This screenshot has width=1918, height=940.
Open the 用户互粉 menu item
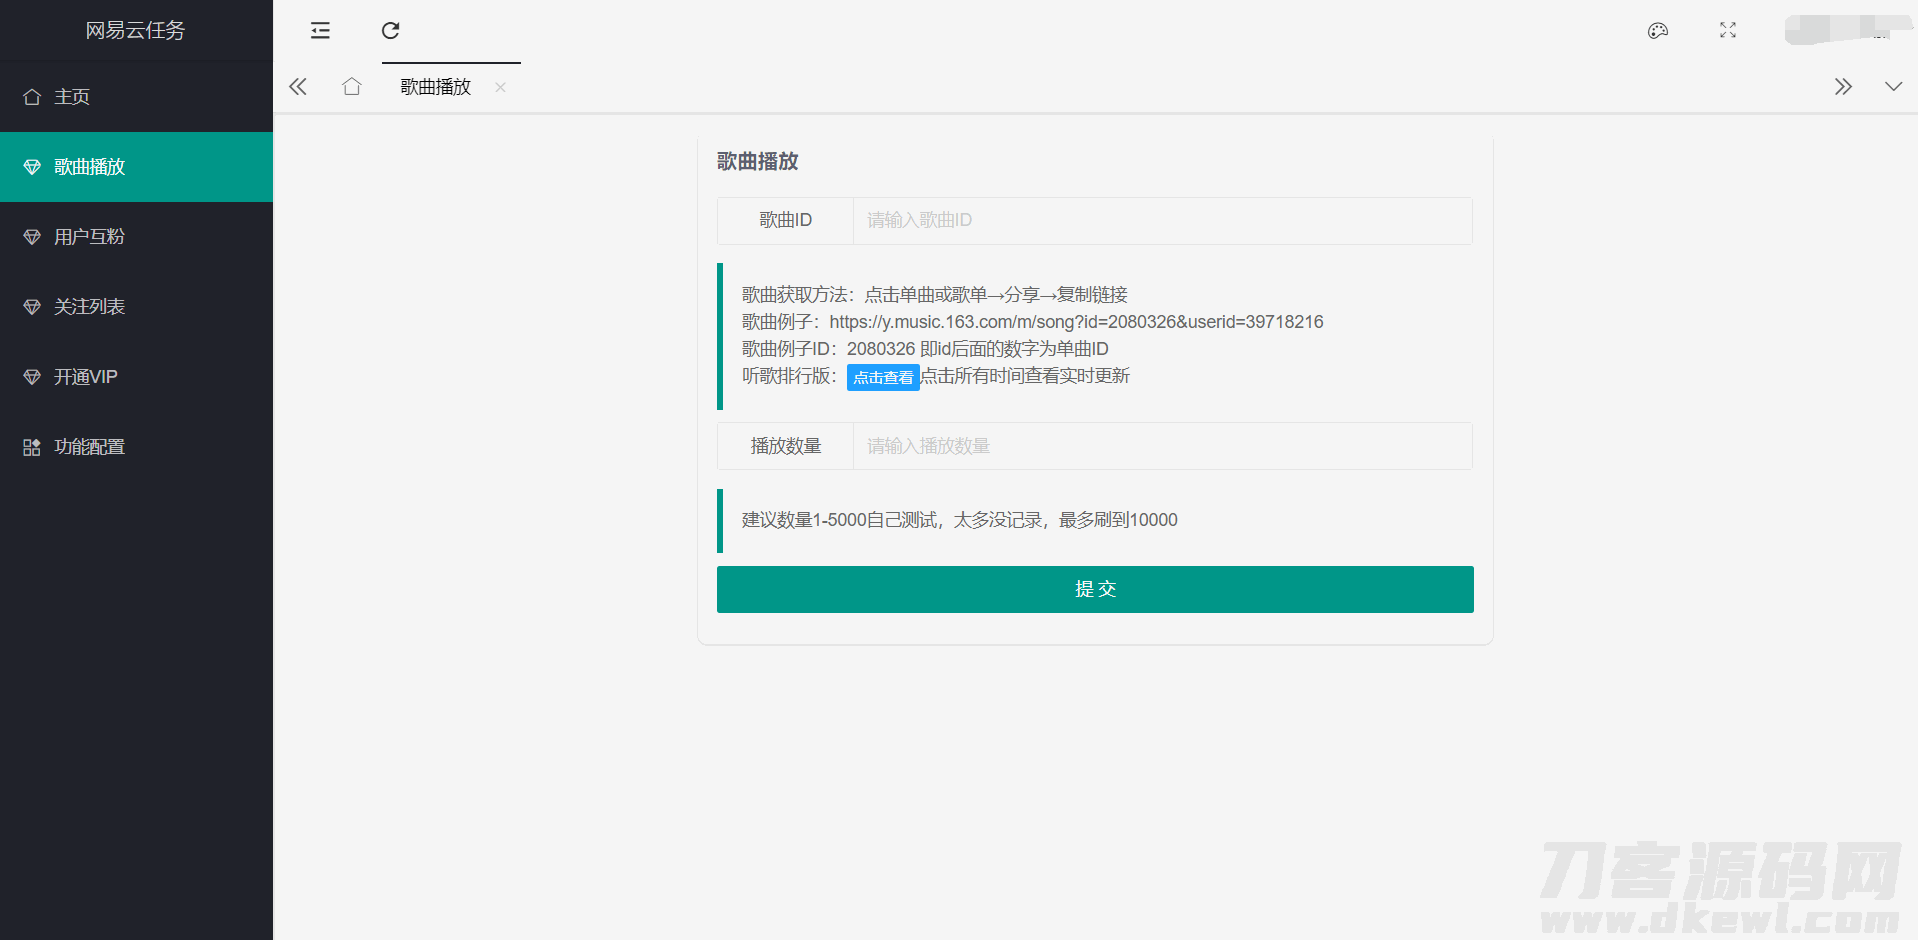[x=88, y=236]
